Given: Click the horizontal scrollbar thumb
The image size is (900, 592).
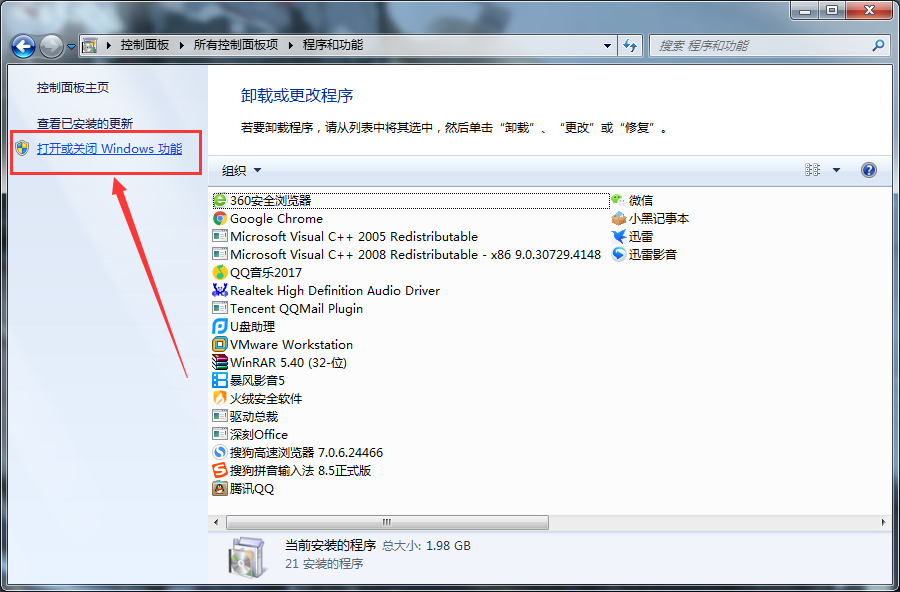Looking at the screenshot, I should tap(387, 522).
